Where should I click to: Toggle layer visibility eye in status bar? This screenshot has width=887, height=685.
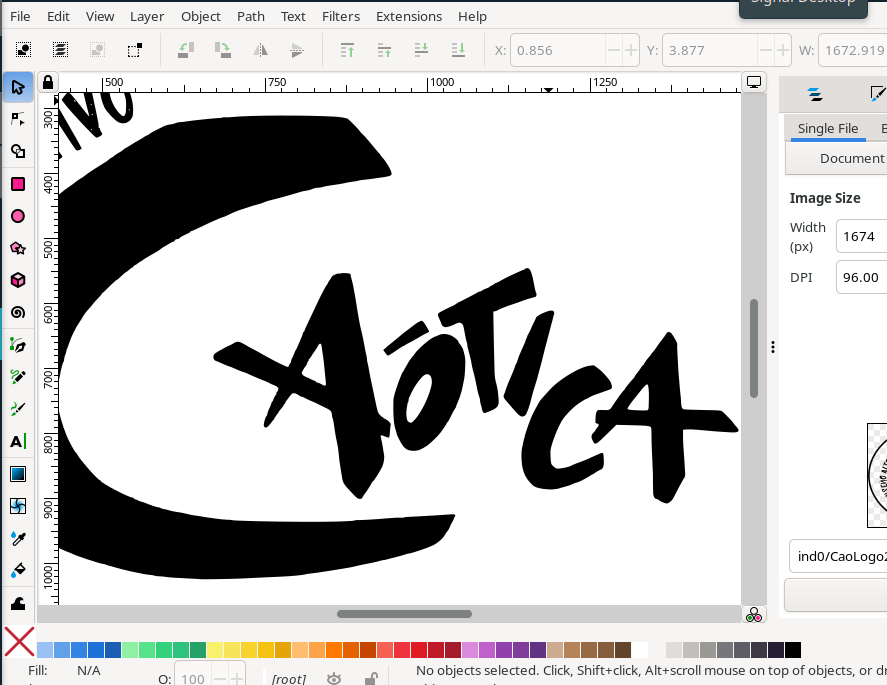tap(334, 679)
